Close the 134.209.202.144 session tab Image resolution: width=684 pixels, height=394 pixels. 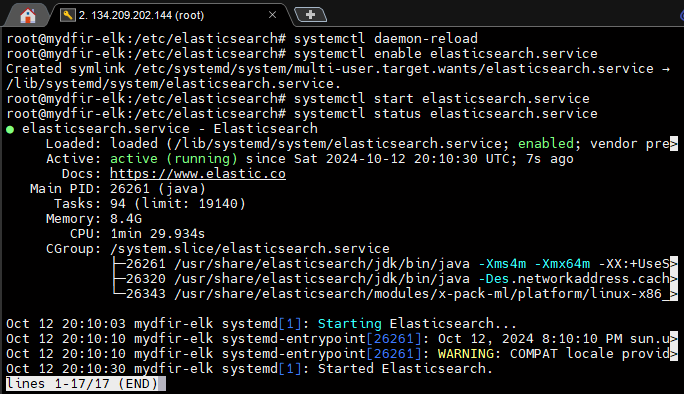[273, 15]
